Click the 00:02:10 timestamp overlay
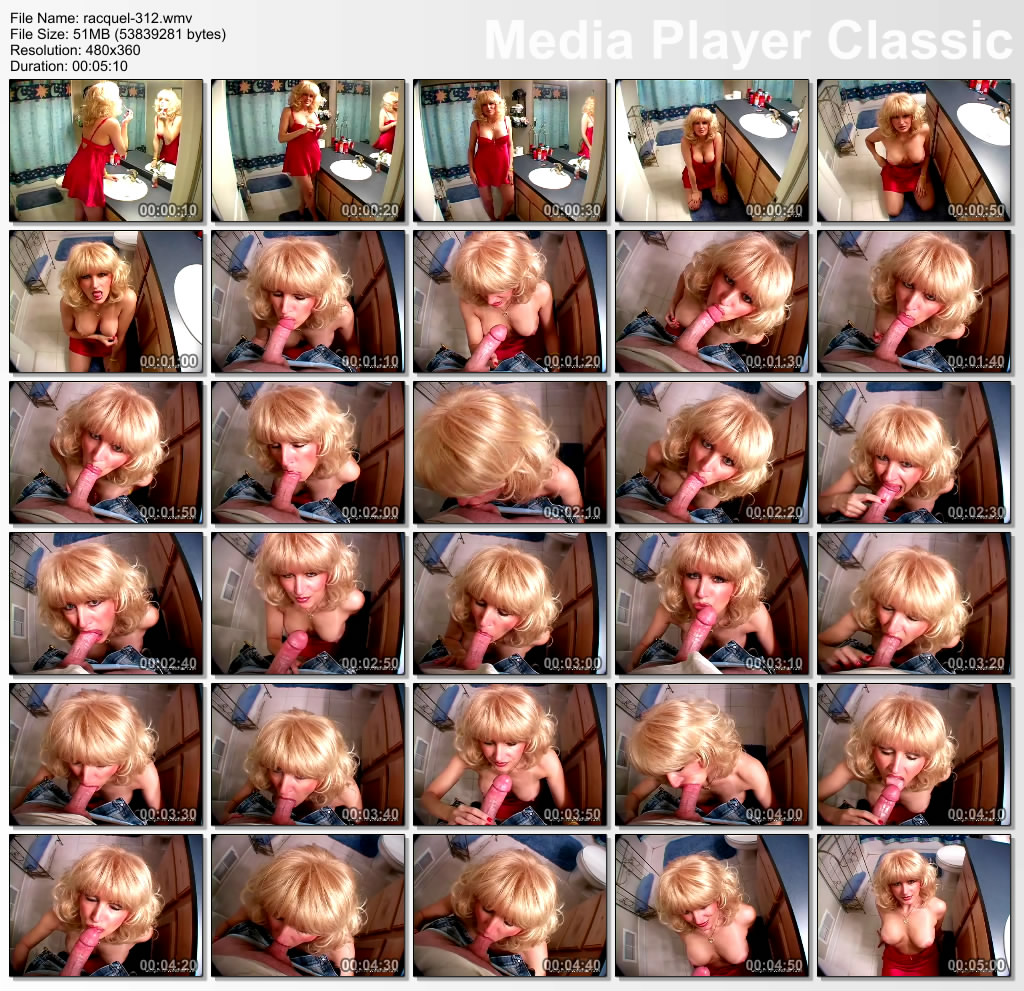 (x=573, y=513)
